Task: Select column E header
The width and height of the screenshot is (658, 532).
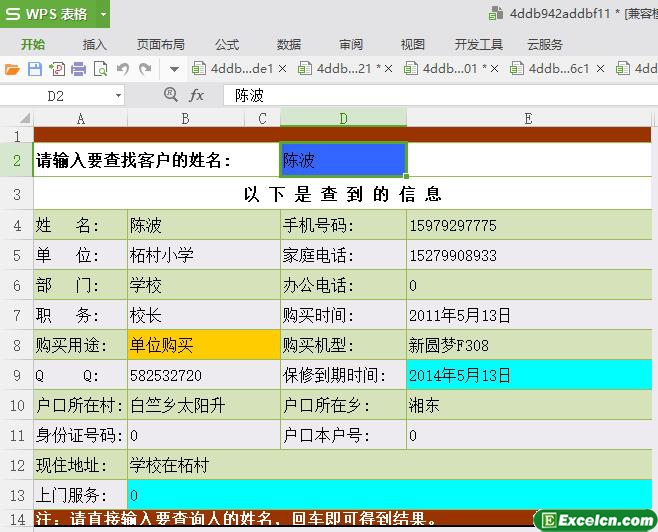Action: tap(528, 118)
